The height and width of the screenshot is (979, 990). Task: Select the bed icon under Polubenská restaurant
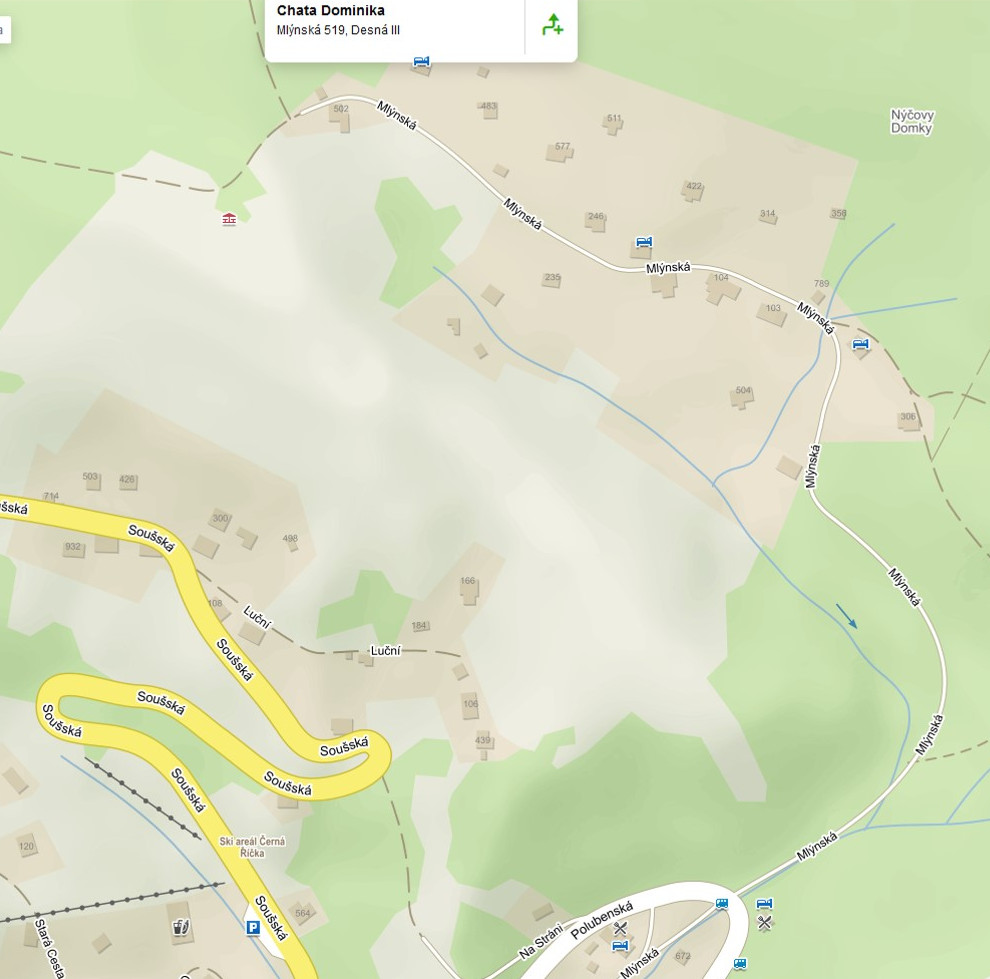coord(620,946)
